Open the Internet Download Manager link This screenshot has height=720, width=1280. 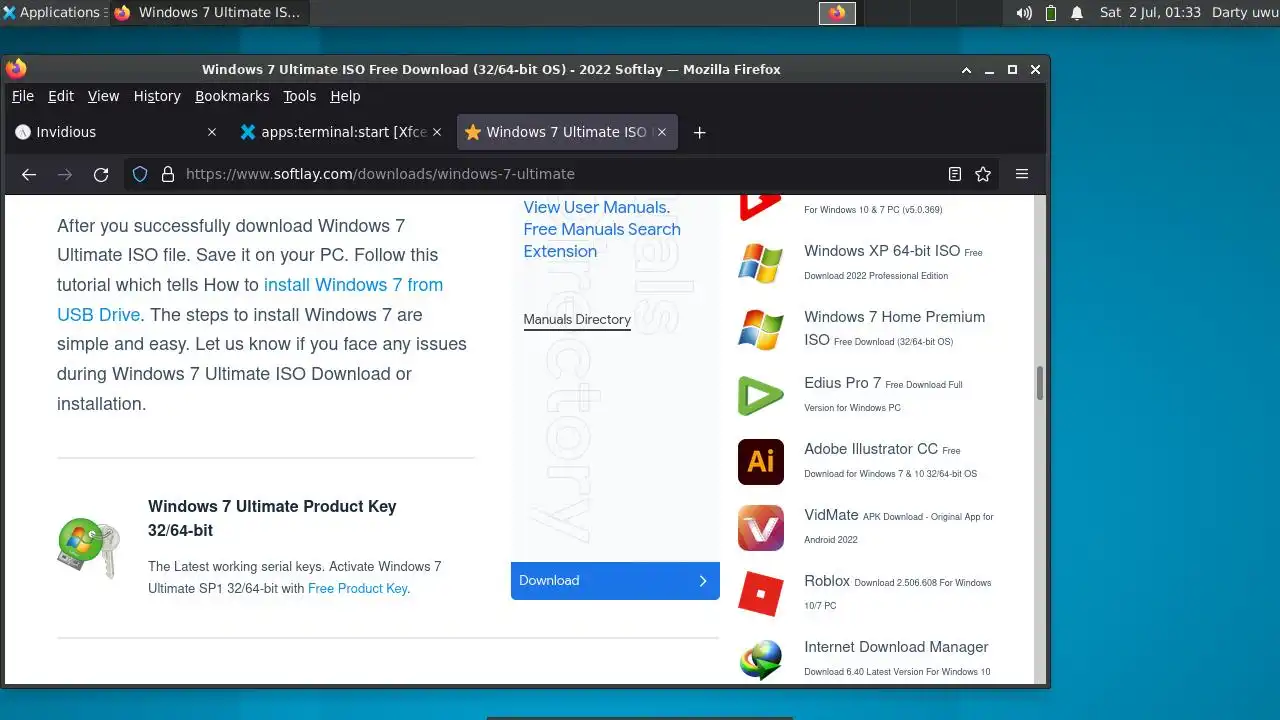point(896,647)
